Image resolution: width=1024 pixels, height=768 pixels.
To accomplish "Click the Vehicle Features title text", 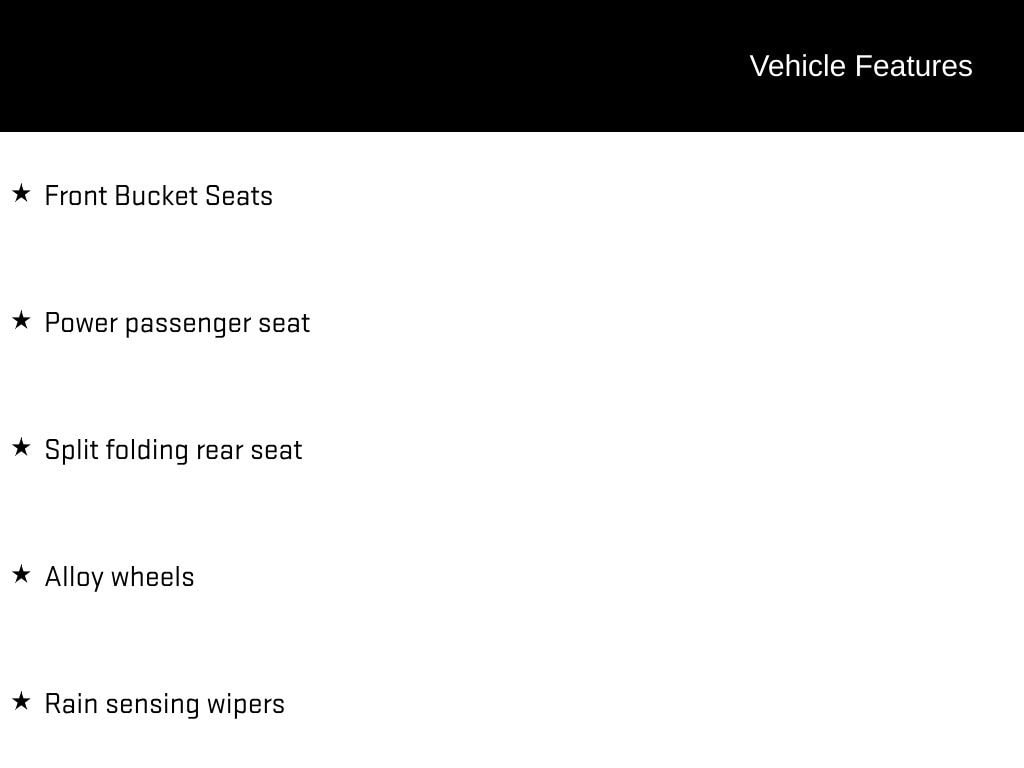I will 860,66.
